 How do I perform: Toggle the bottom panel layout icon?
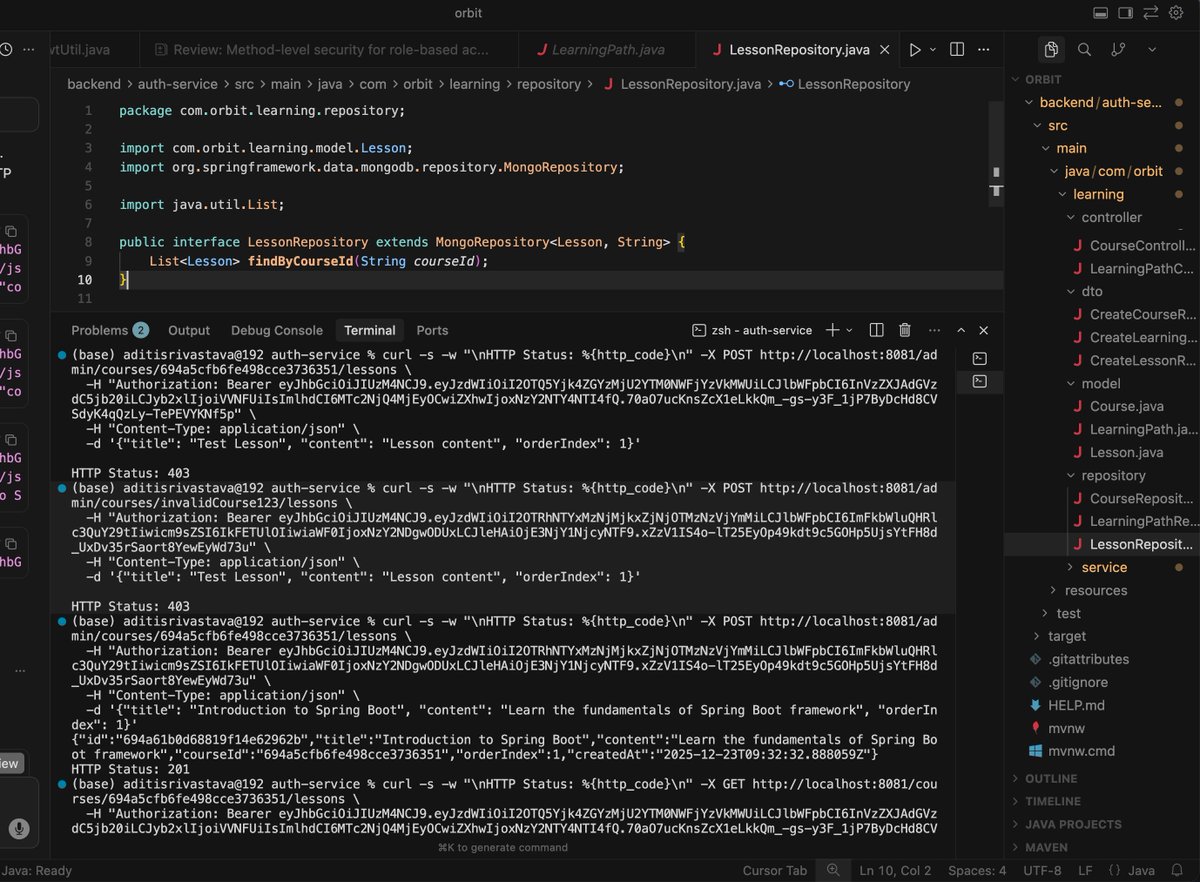(1100, 13)
